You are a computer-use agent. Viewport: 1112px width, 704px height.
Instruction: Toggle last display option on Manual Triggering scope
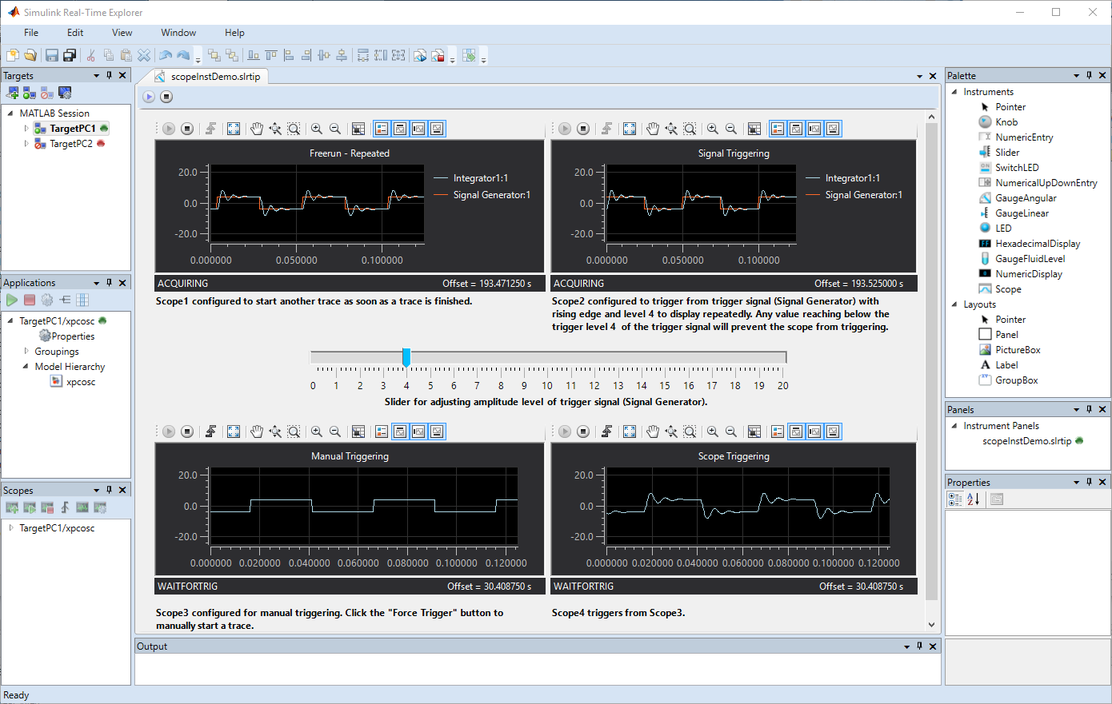pos(437,431)
